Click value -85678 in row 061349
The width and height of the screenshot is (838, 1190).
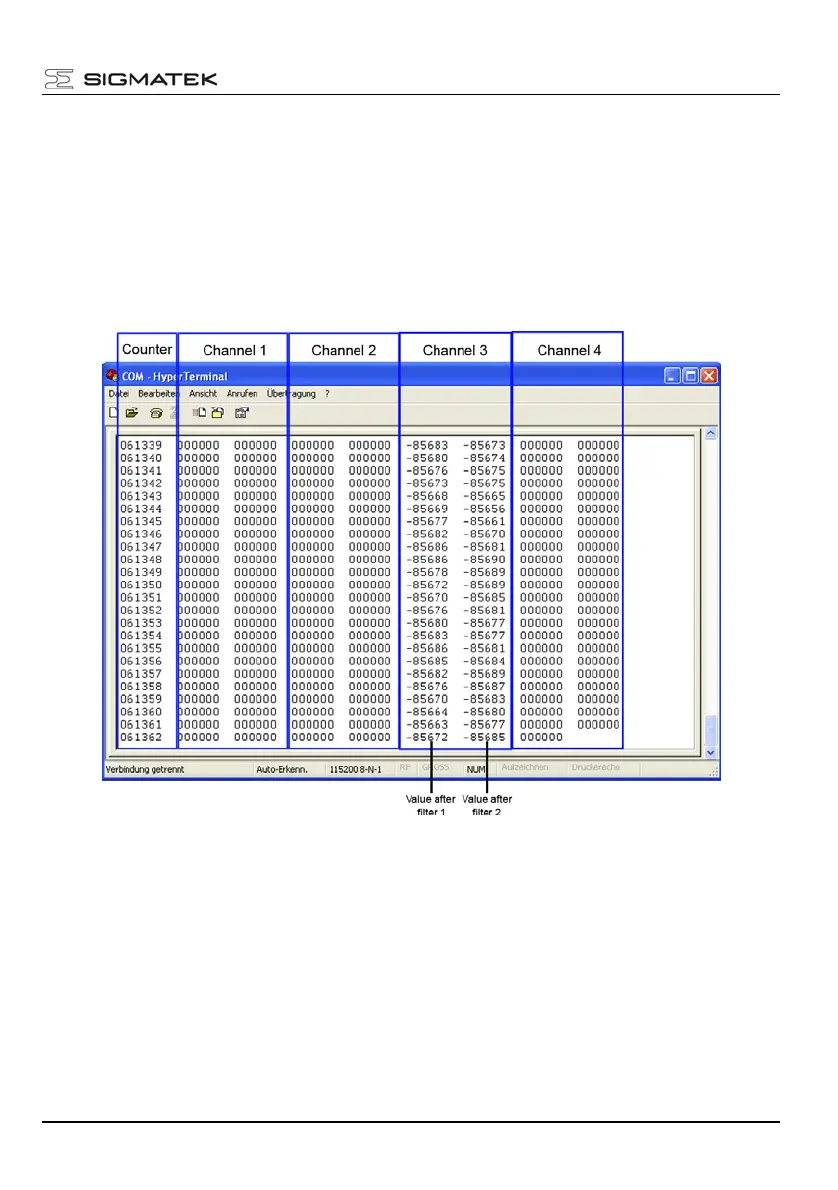[x=427, y=572]
